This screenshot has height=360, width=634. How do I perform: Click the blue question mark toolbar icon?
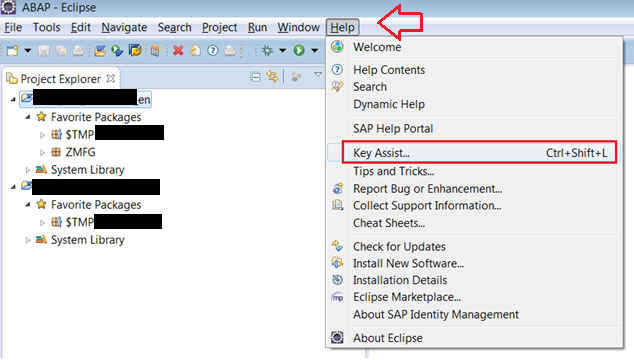213,51
